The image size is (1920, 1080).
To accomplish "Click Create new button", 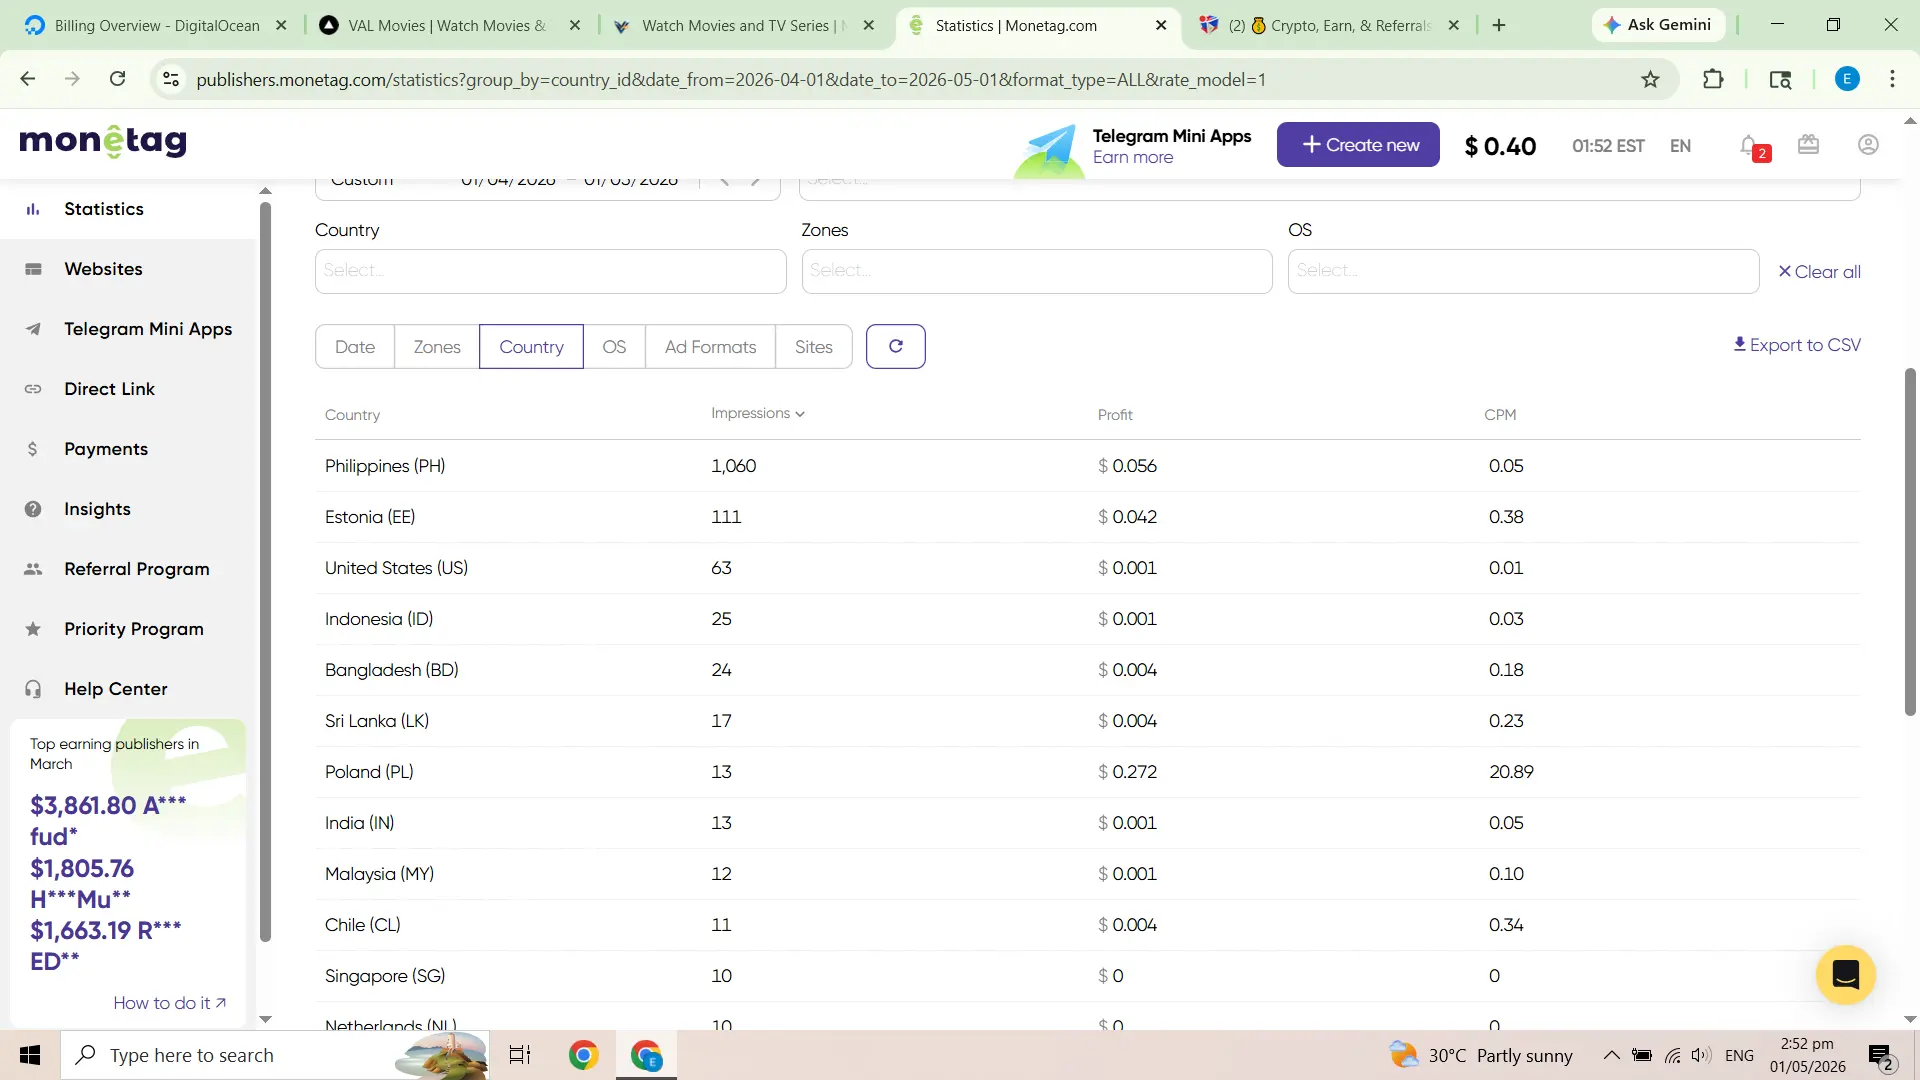I will coord(1358,145).
